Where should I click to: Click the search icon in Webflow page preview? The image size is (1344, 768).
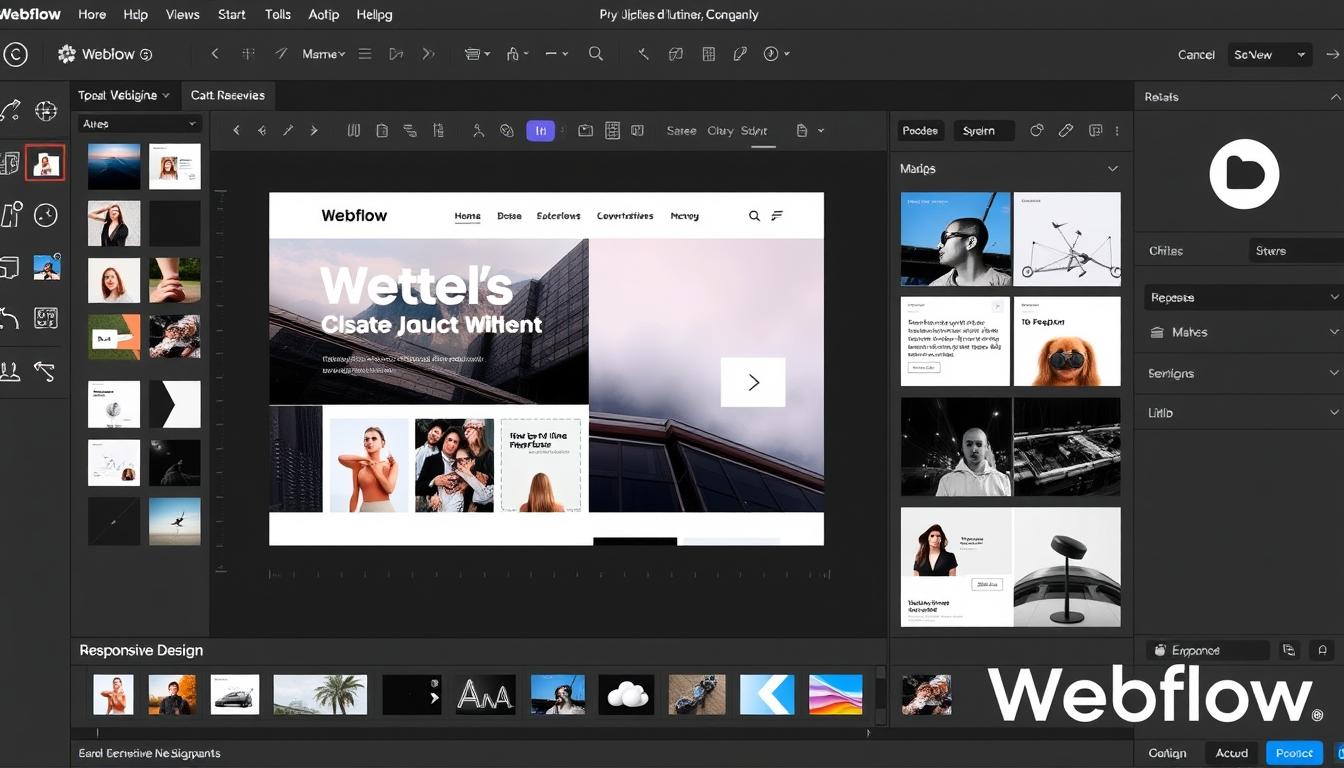coord(754,215)
